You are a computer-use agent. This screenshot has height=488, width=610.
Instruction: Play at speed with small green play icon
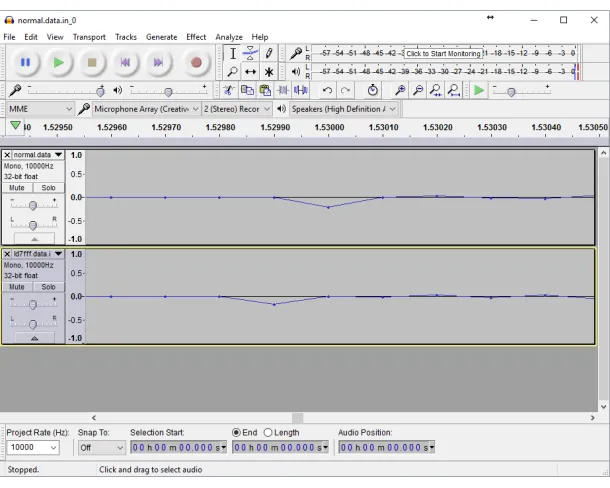[479, 91]
